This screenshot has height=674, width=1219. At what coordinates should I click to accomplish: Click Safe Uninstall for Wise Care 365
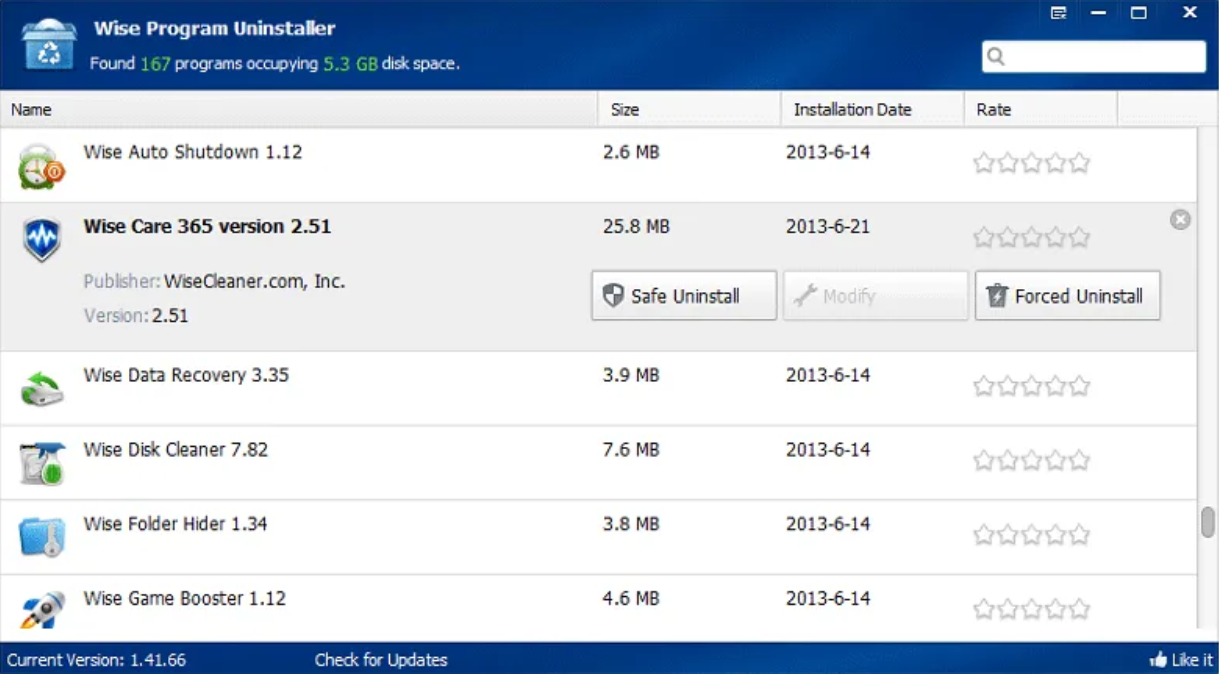tap(684, 295)
